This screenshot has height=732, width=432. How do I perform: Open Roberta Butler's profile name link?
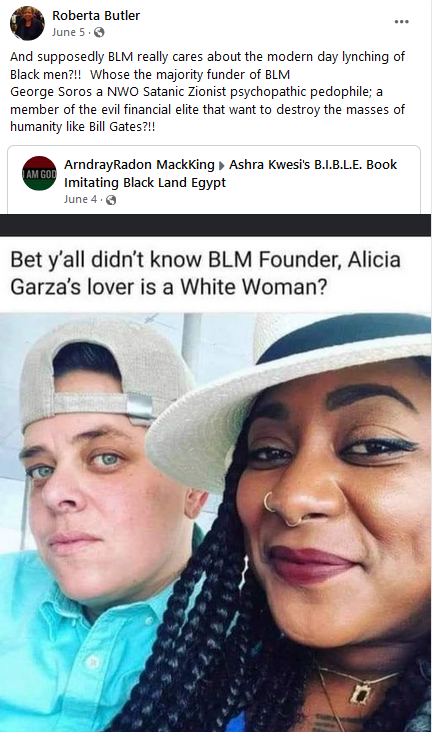96,15
